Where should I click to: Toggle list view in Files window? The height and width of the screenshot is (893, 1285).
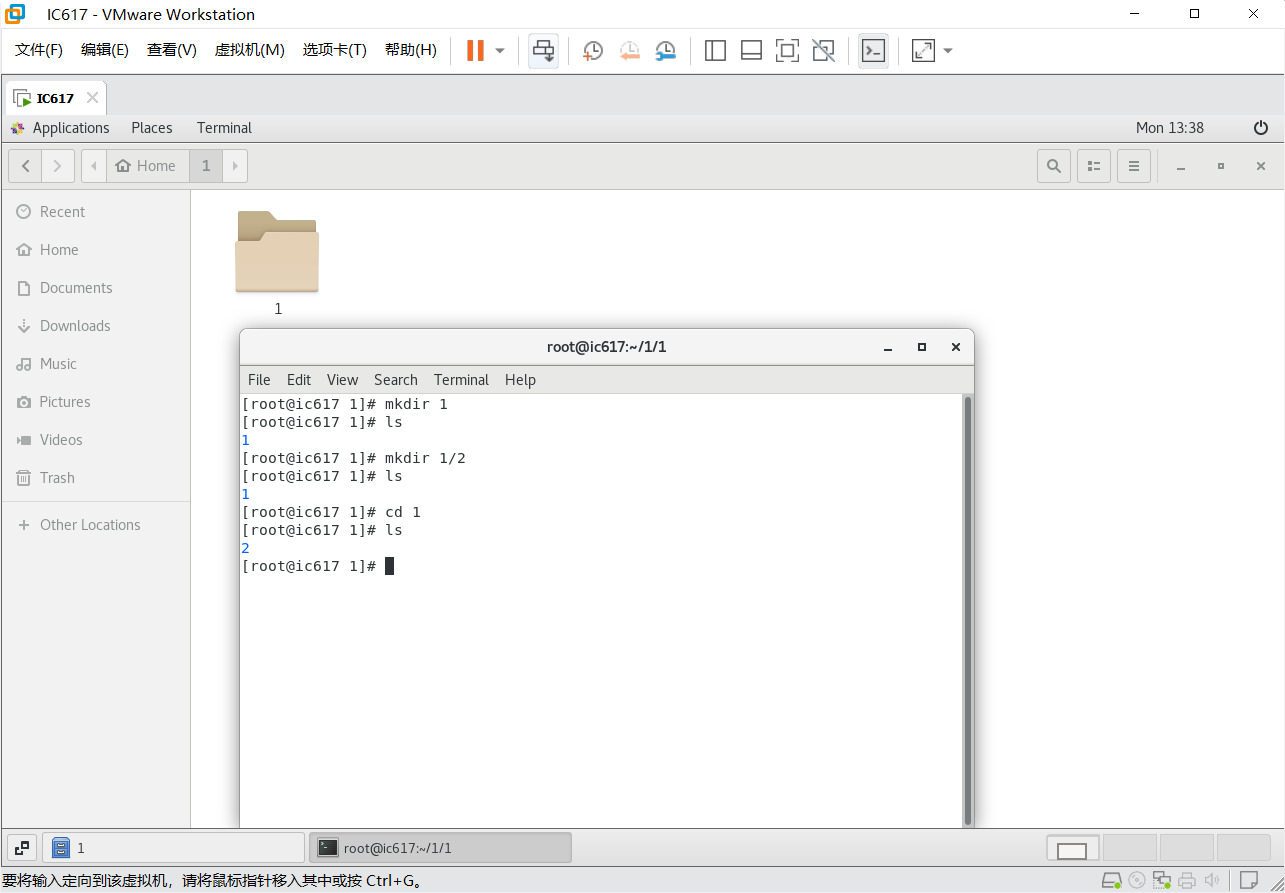point(1094,166)
